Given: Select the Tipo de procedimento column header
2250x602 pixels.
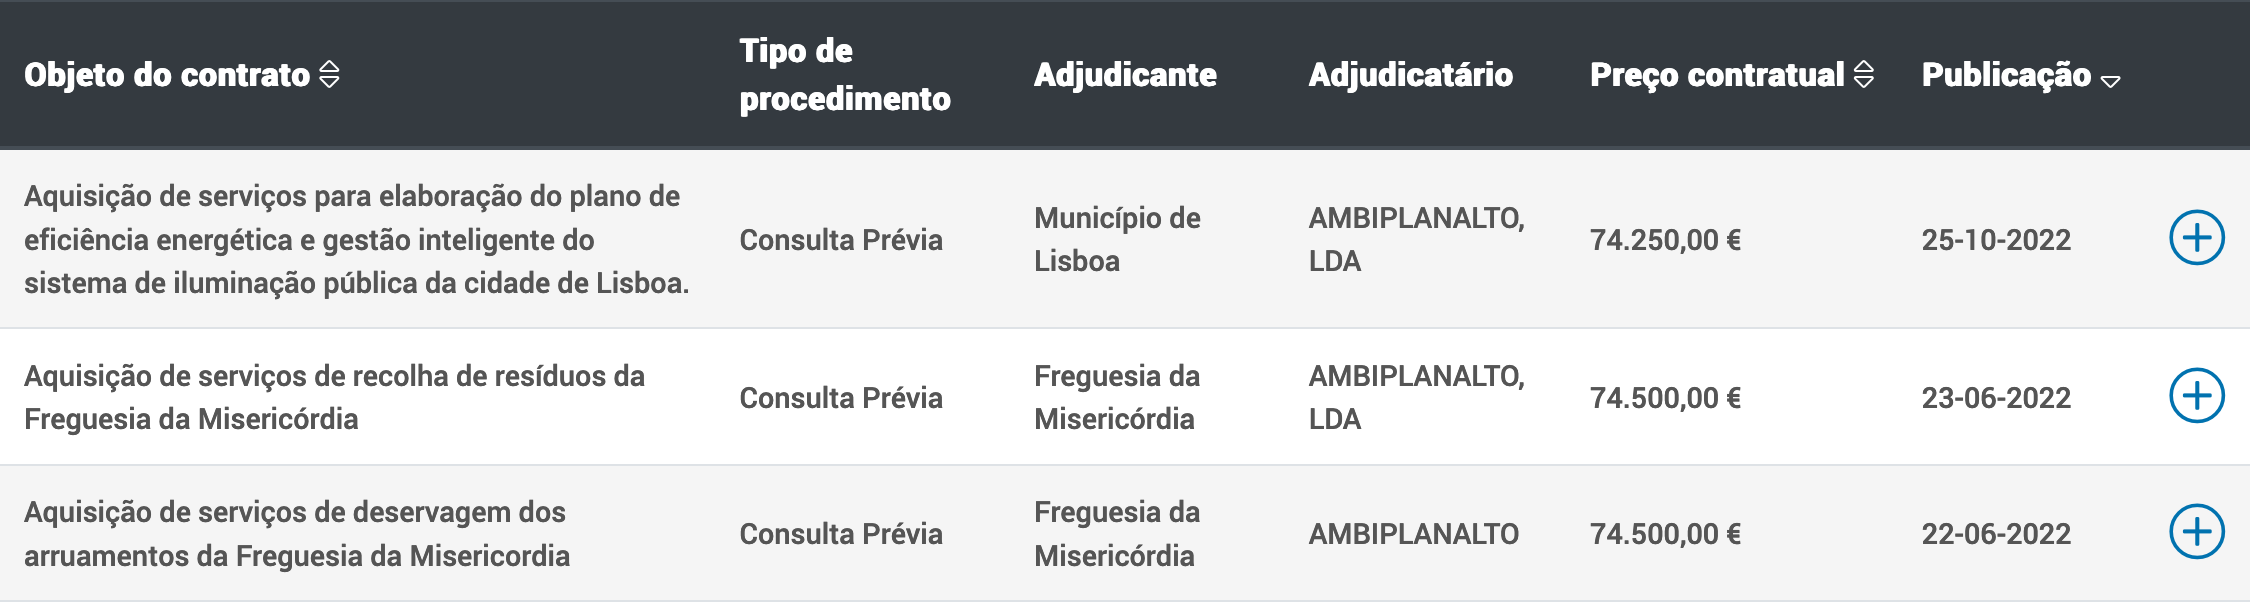Looking at the screenshot, I should (845, 75).
